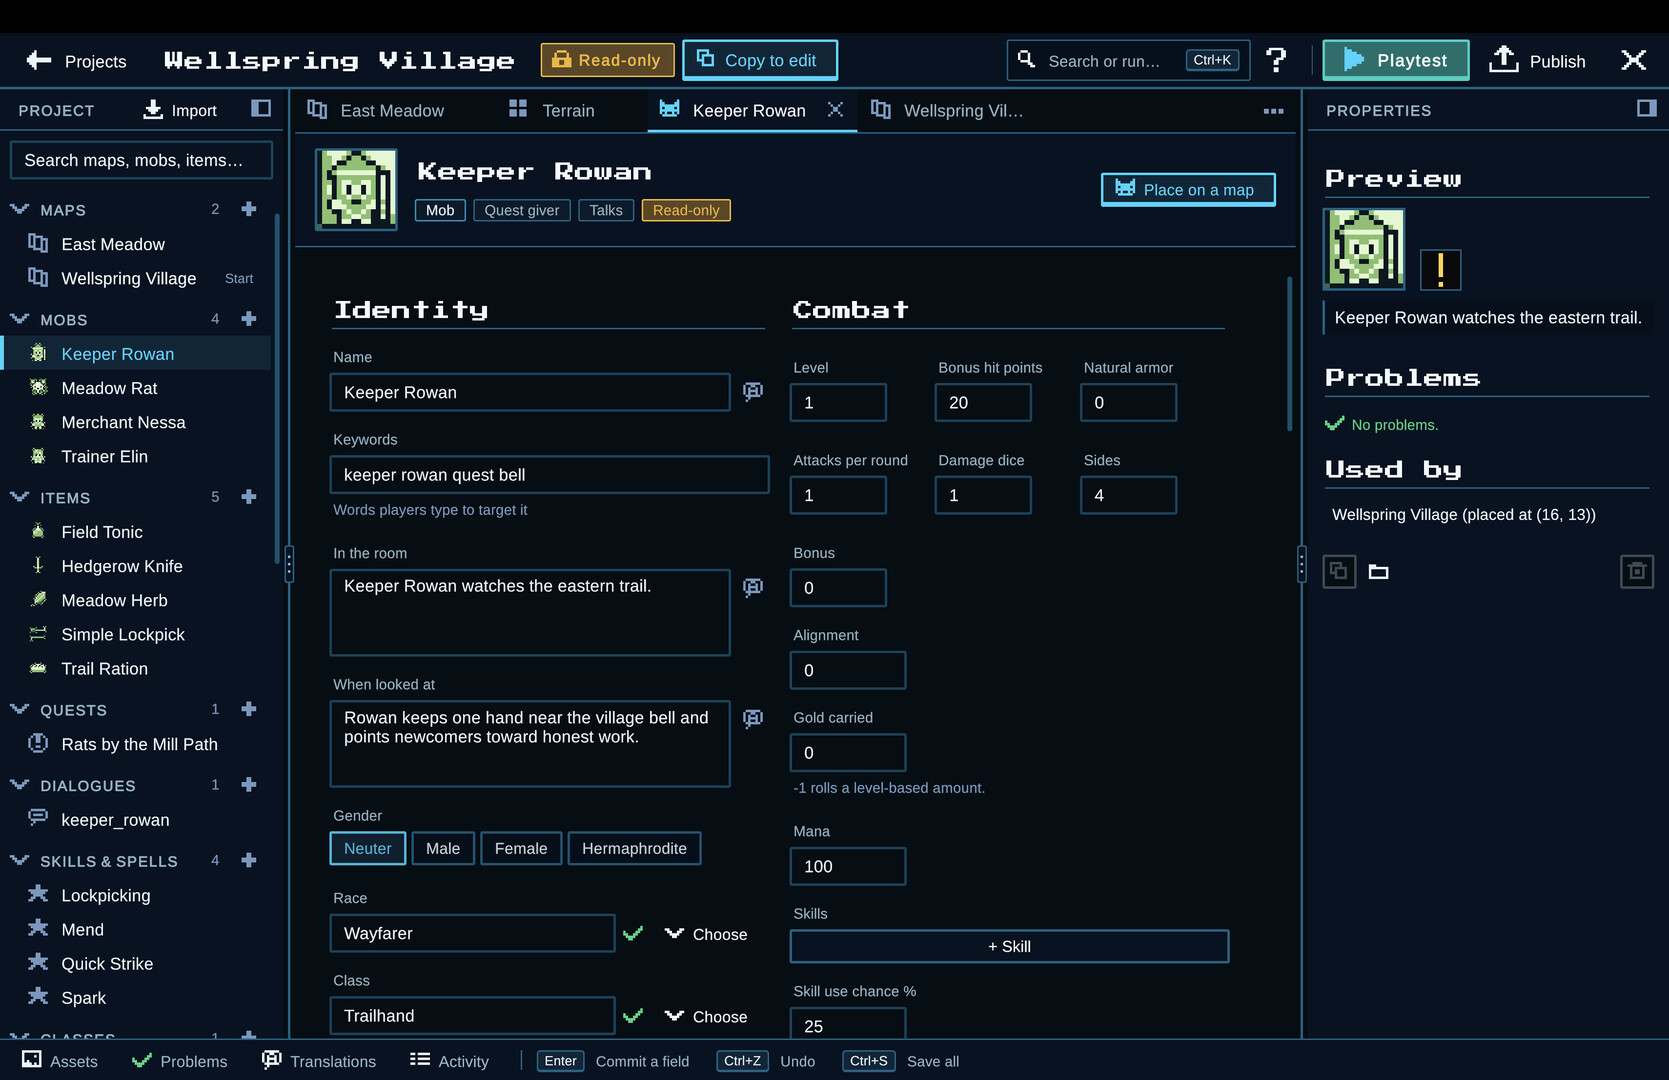Click the delete trash icon in Properties
Viewport: 1669px width, 1080px height.
(x=1637, y=572)
